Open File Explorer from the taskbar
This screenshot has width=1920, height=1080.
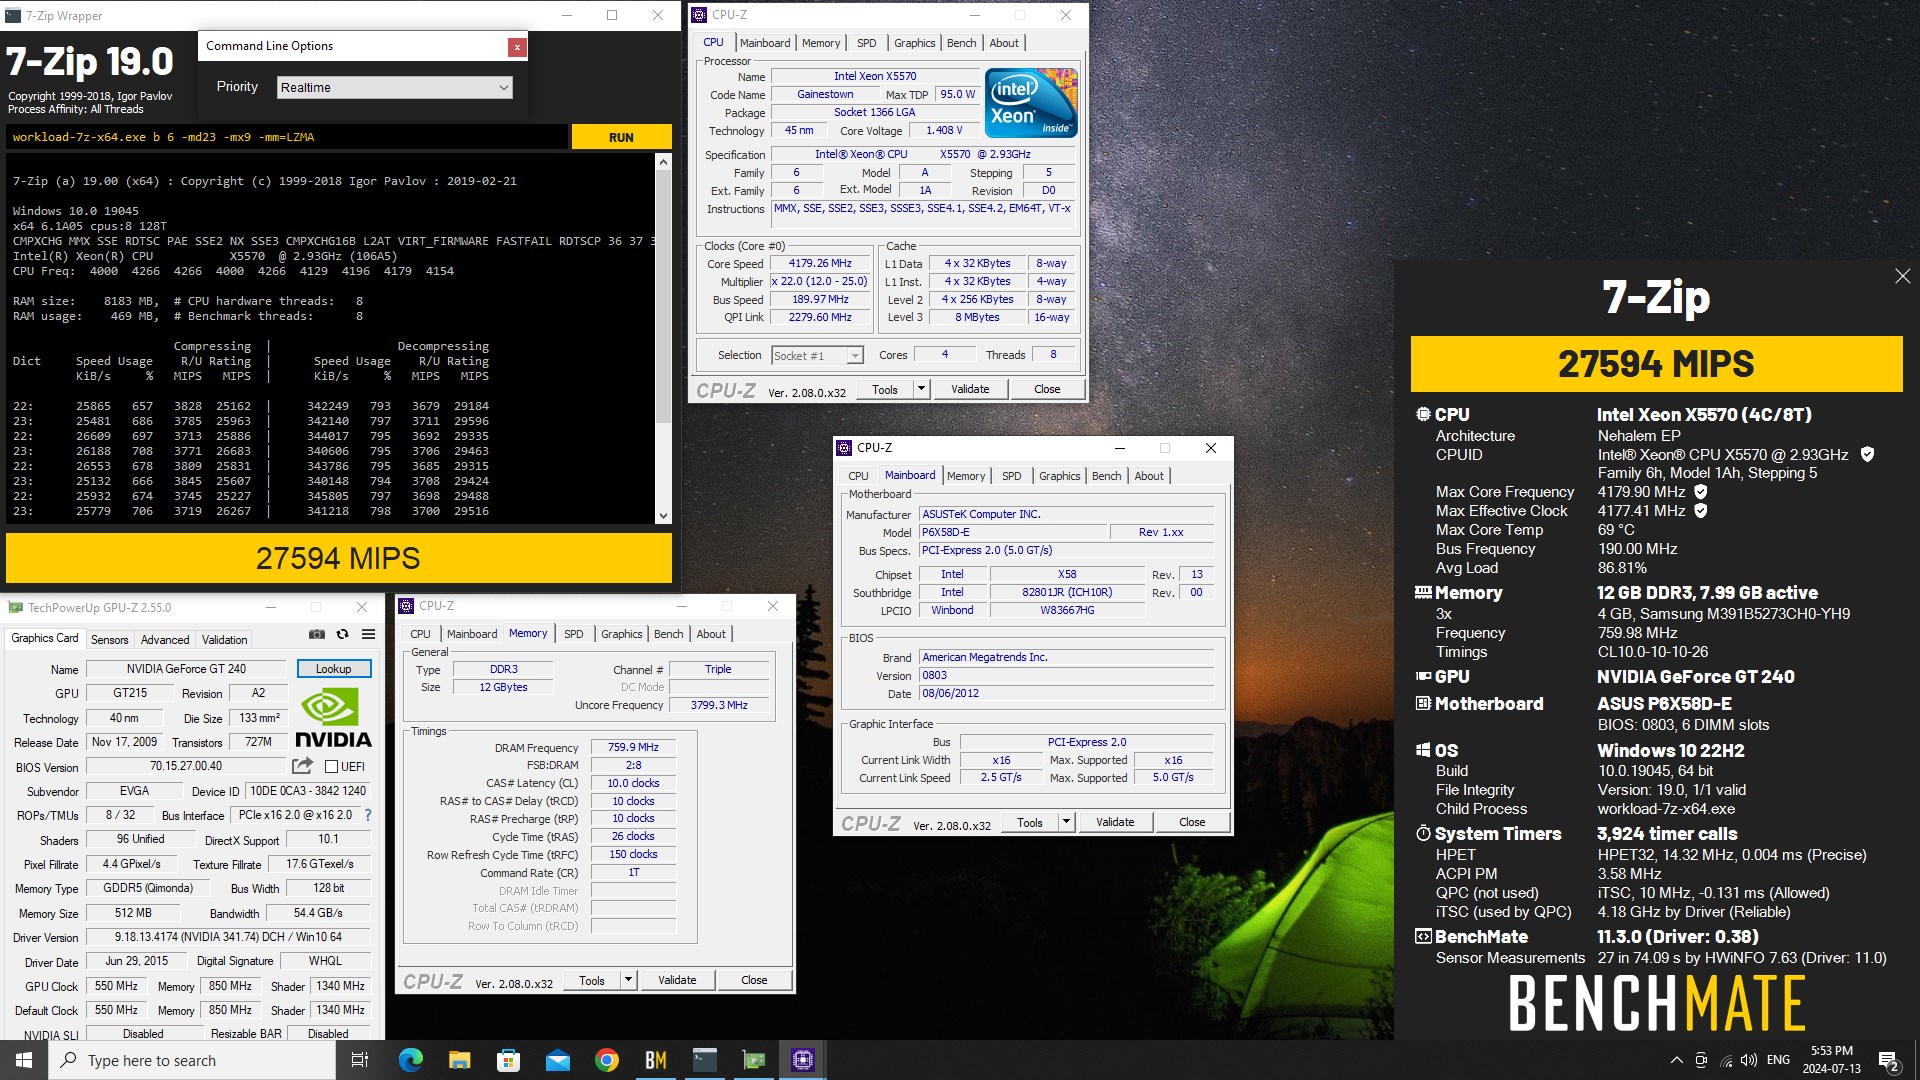(459, 1060)
